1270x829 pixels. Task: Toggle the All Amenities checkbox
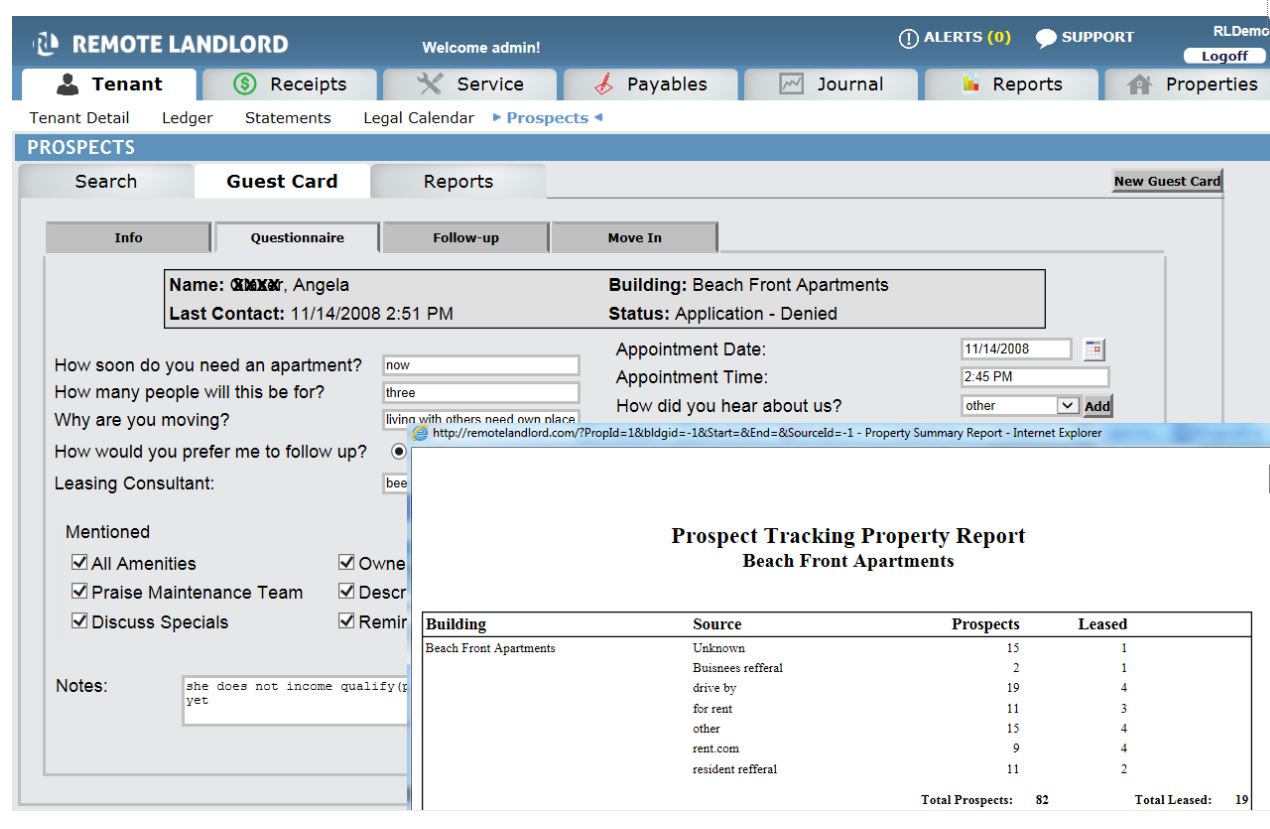tap(79, 564)
